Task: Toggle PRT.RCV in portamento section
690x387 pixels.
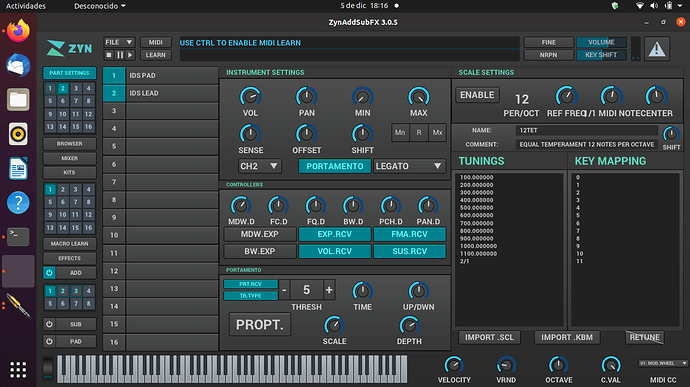Action: tap(250, 284)
